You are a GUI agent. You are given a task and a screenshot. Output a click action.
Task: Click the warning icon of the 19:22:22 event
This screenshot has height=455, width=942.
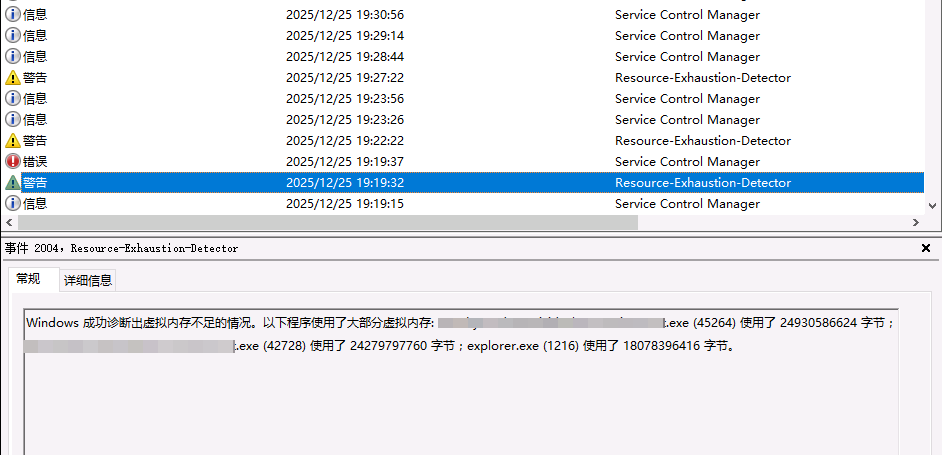[x=13, y=141]
